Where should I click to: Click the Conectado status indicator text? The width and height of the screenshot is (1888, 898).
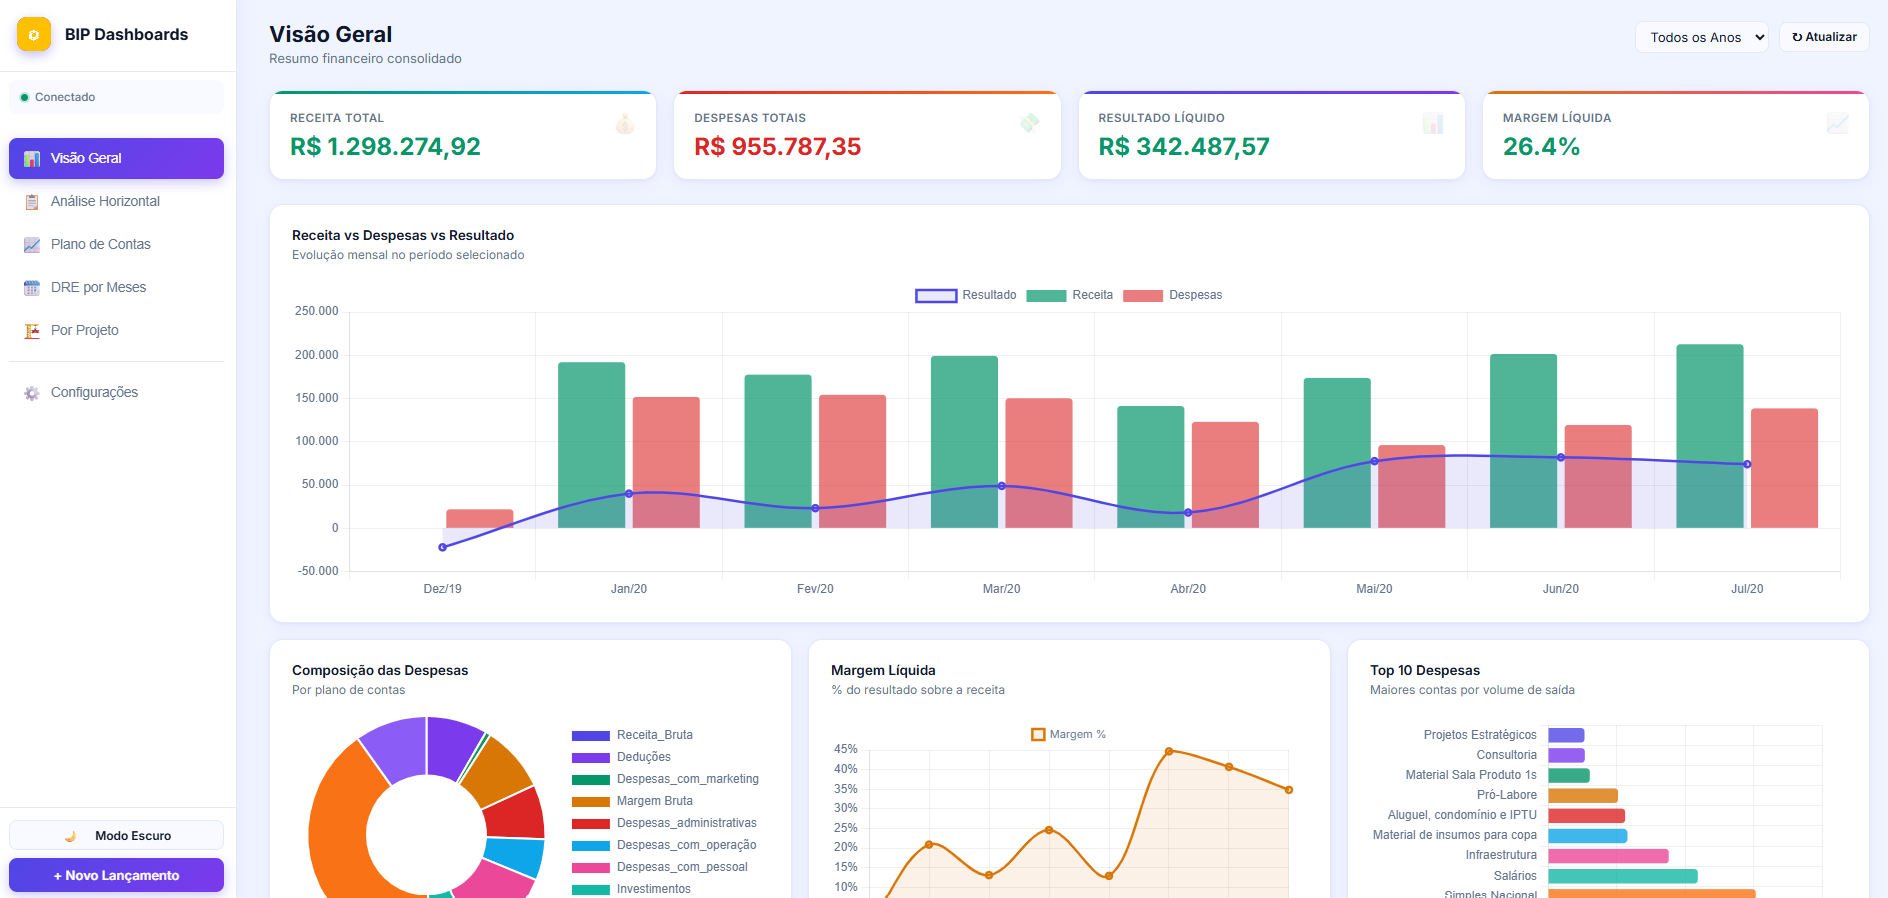pyautogui.click(x=65, y=97)
